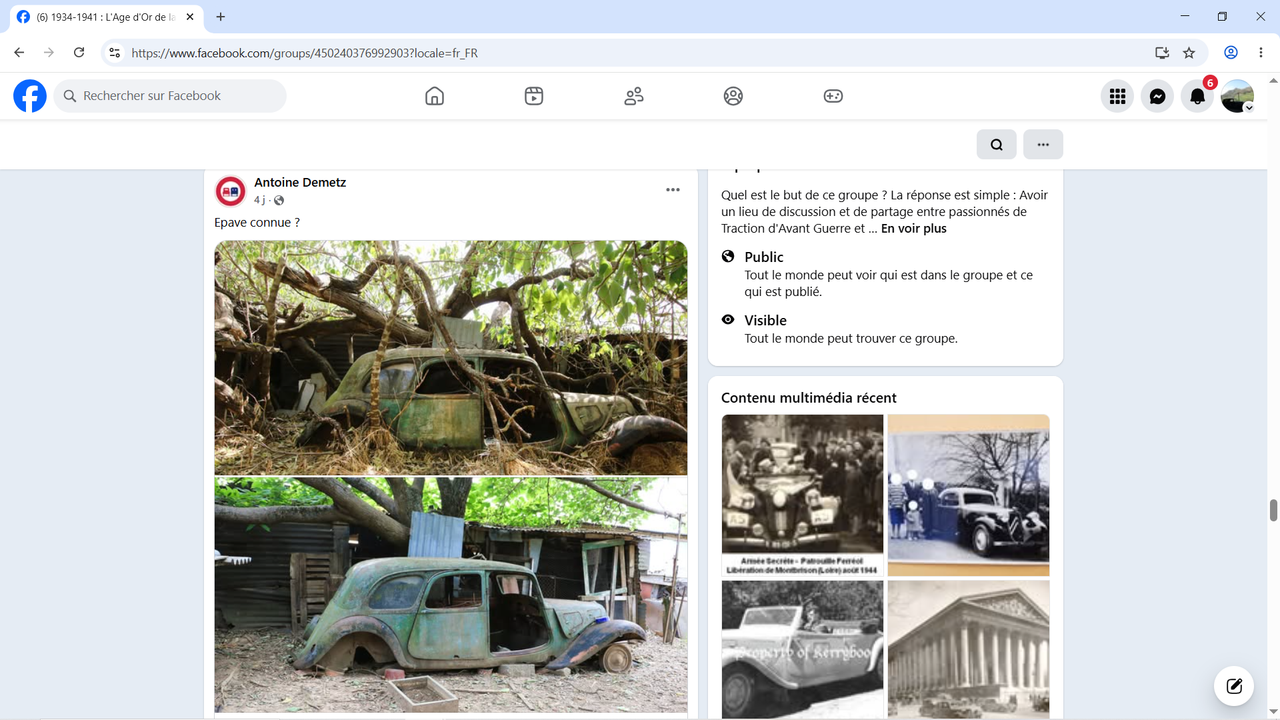
Task: Open the convertible car media thumbnail
Action: (x=802, y=649)
